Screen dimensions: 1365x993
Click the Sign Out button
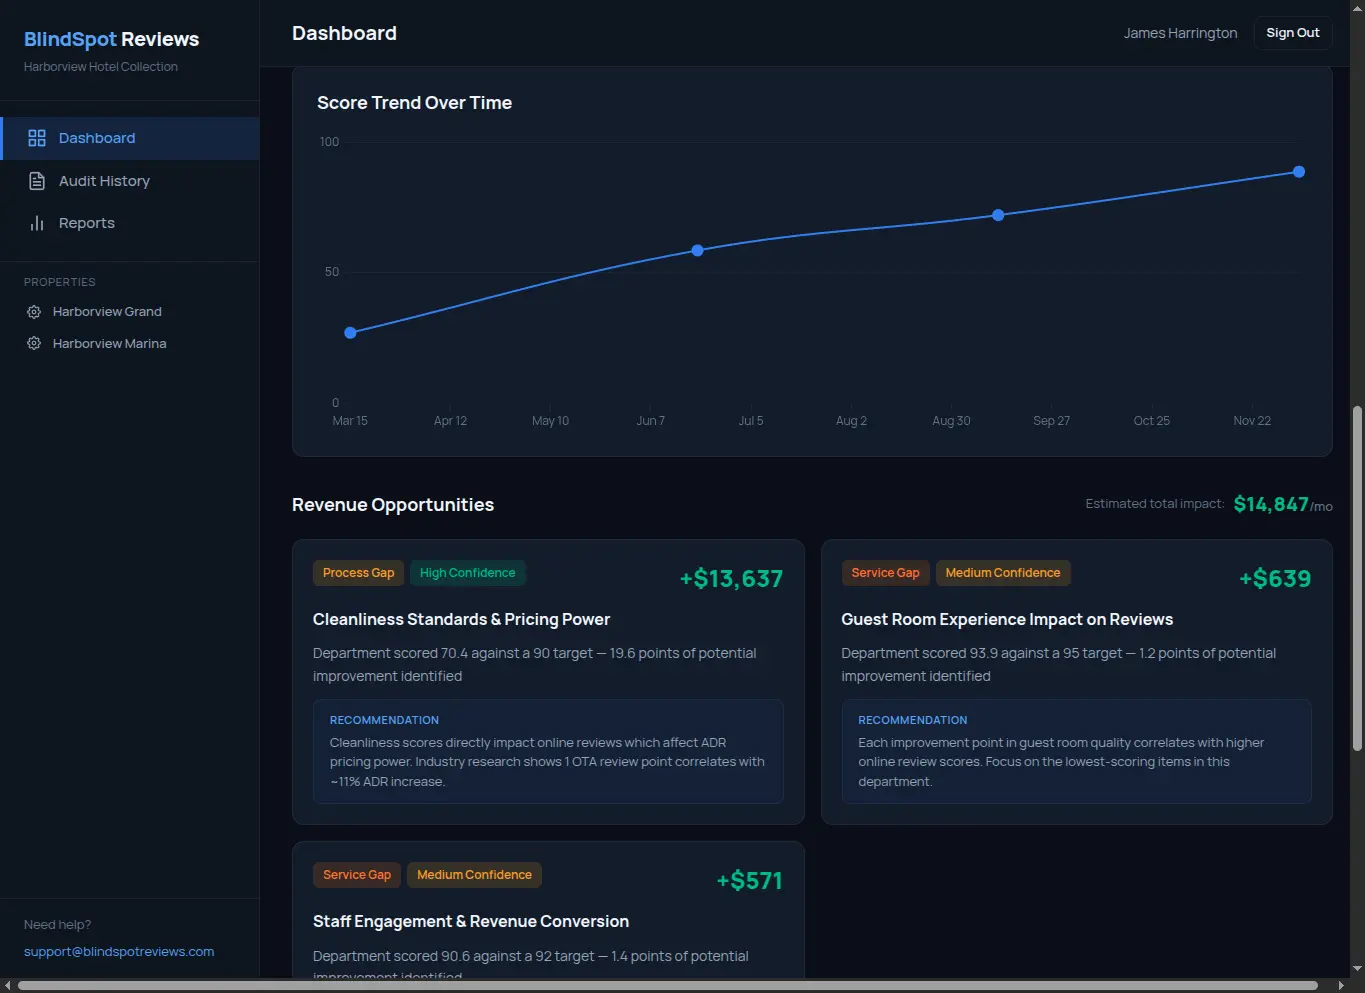click(1292, 32)
